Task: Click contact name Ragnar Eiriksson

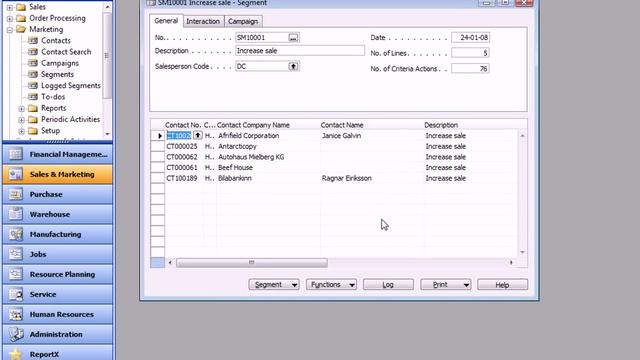Action: (x=347, y=178)
